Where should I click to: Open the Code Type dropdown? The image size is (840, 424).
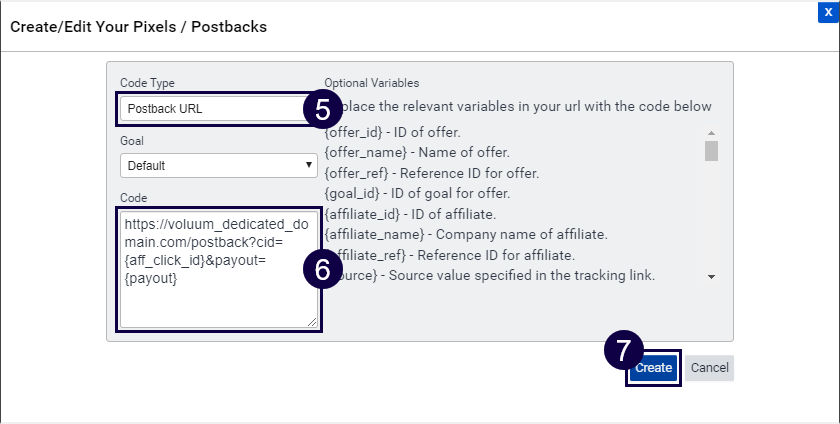click(212, 108)
